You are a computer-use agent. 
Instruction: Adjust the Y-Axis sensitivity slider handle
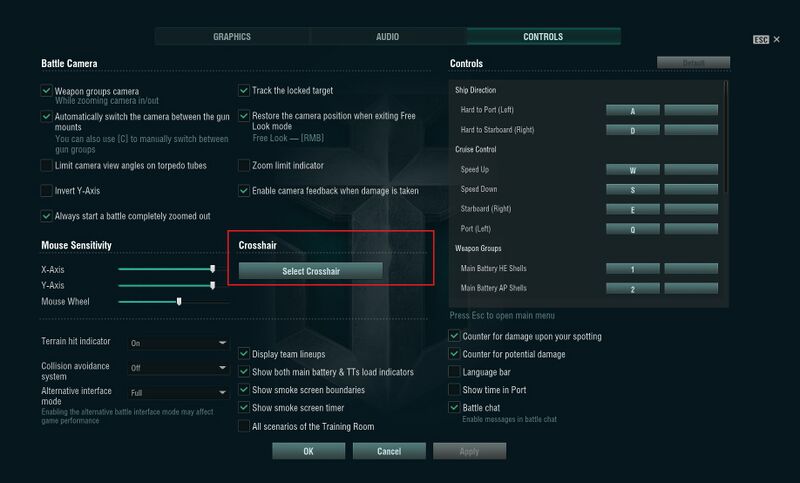[212, 285]
